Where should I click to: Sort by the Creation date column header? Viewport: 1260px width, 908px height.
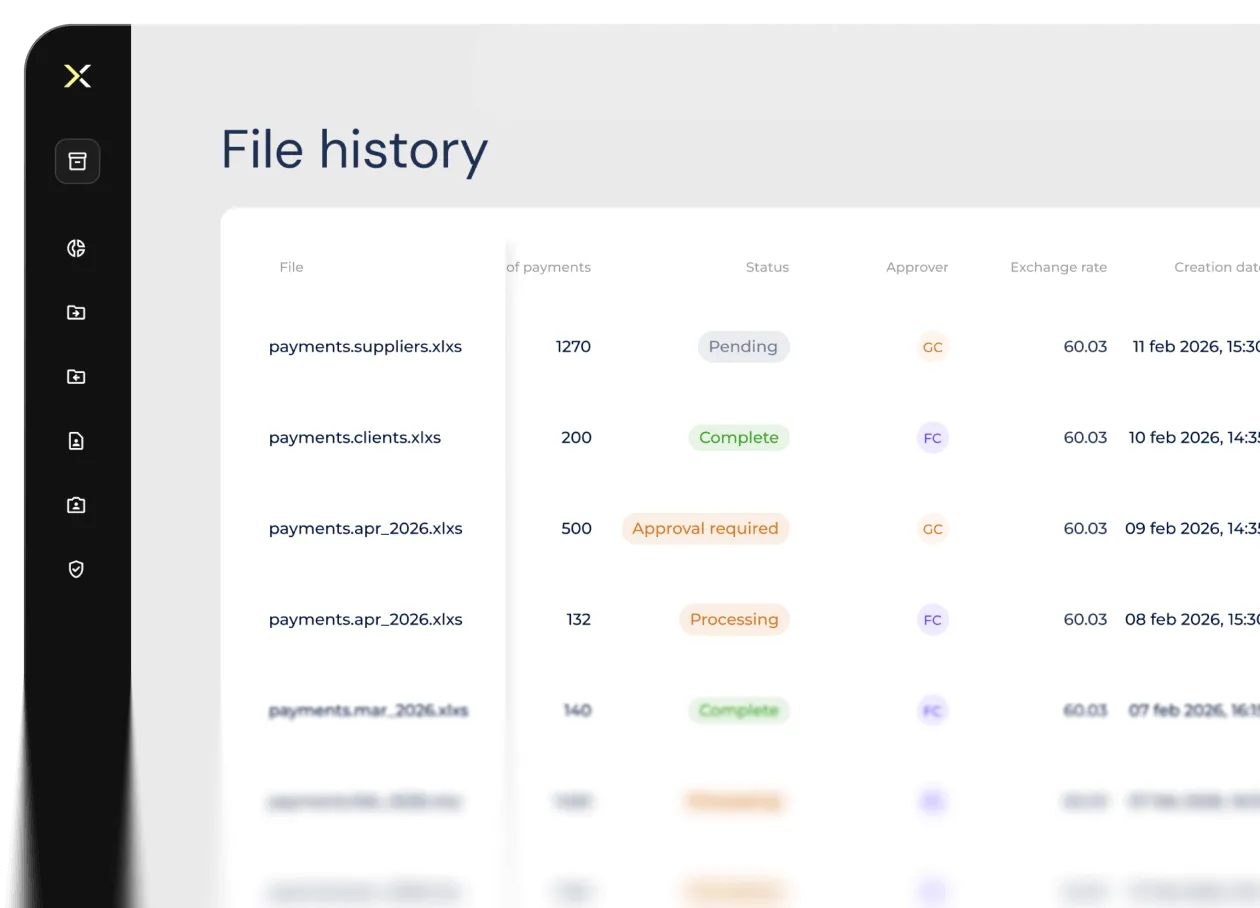click(1217, 267)
